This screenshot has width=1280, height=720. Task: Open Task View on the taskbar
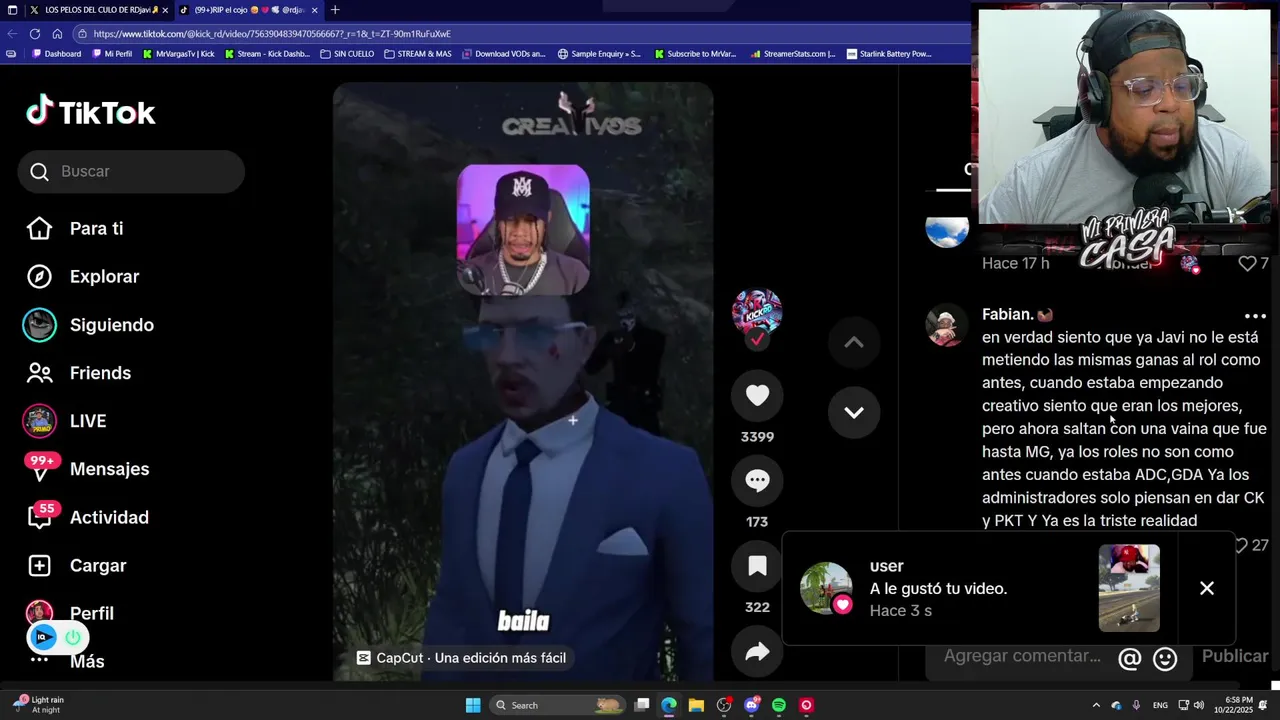pos(642,705)
